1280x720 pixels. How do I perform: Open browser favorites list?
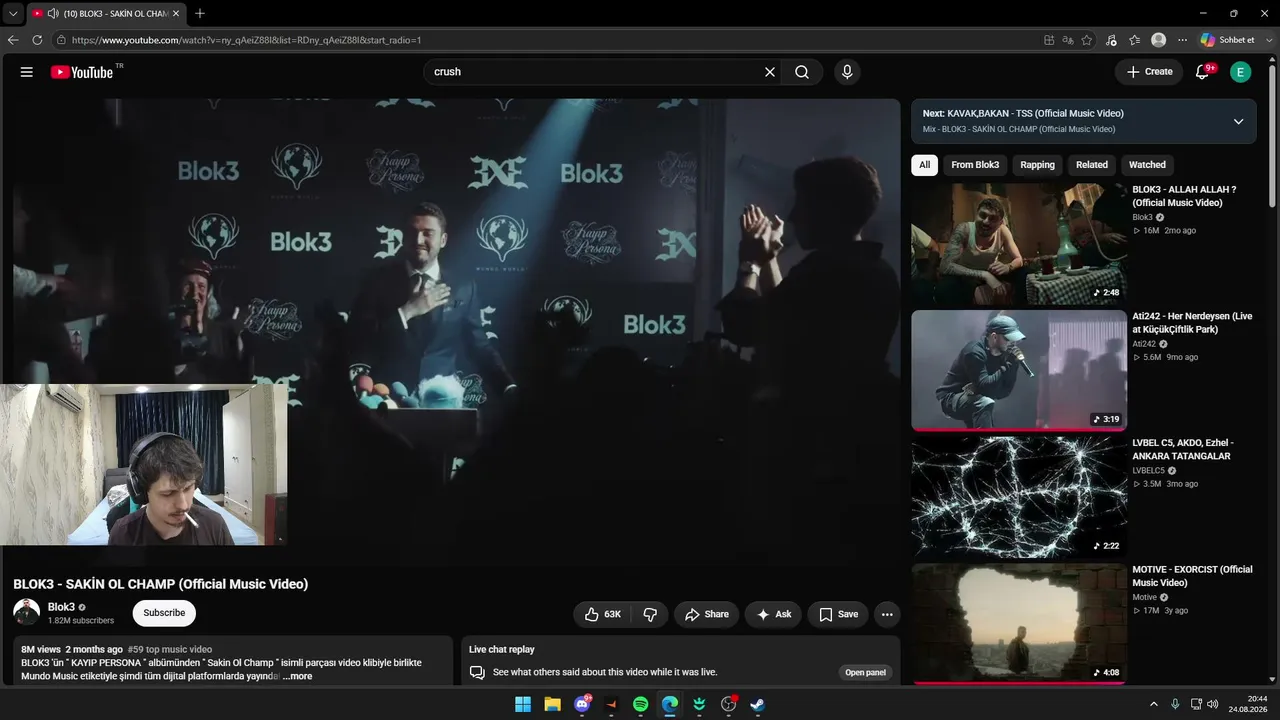click(x=1135, y=40)
